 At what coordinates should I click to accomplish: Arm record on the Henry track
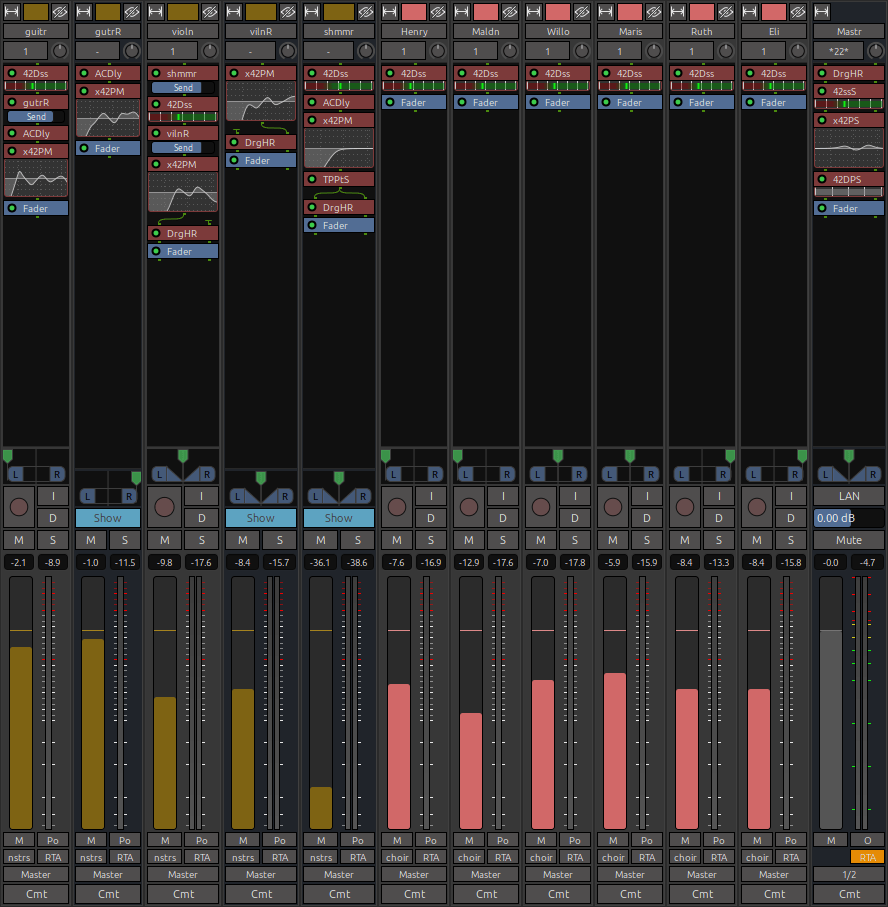pos(397,506)
